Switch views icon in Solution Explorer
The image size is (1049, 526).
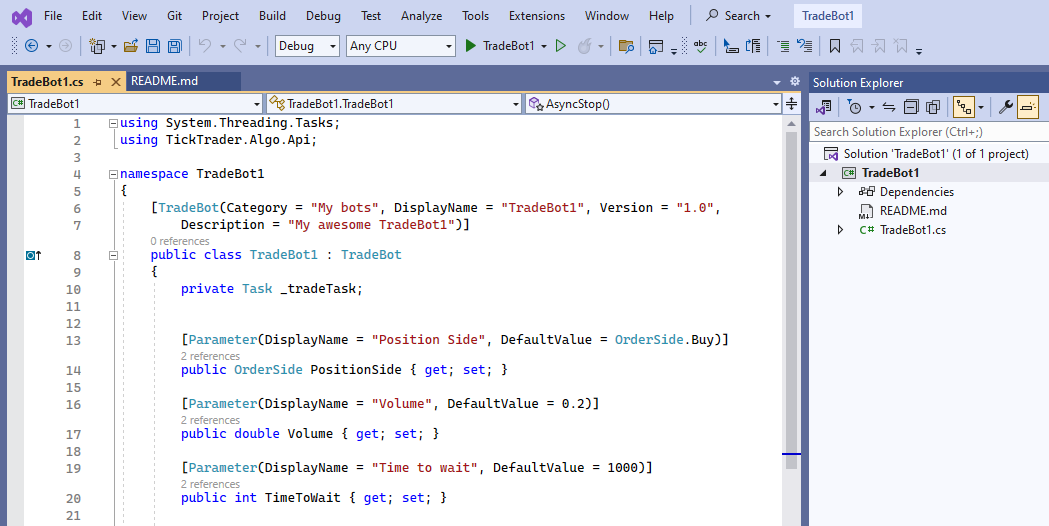coord(824,107)
